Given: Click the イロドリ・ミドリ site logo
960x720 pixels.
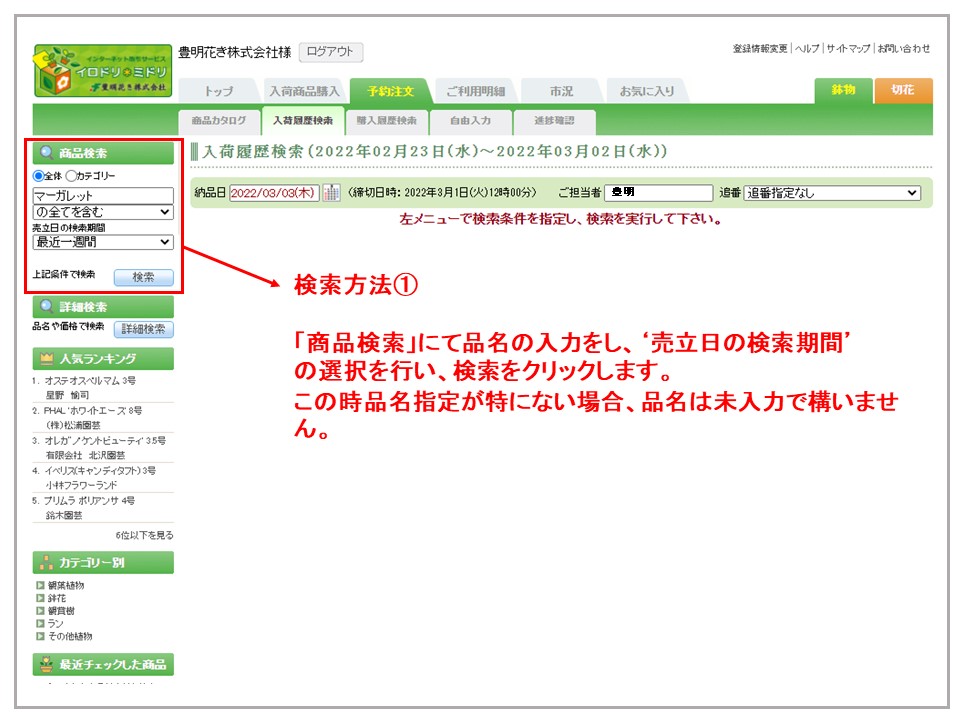Looking at the screenshot, I should pos(103,70).
